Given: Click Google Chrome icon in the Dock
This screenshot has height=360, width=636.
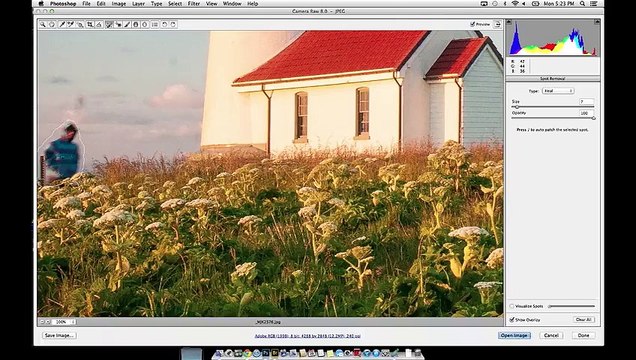Looking at the screenshot, I should pyautogui.click(x=247, y=354).
